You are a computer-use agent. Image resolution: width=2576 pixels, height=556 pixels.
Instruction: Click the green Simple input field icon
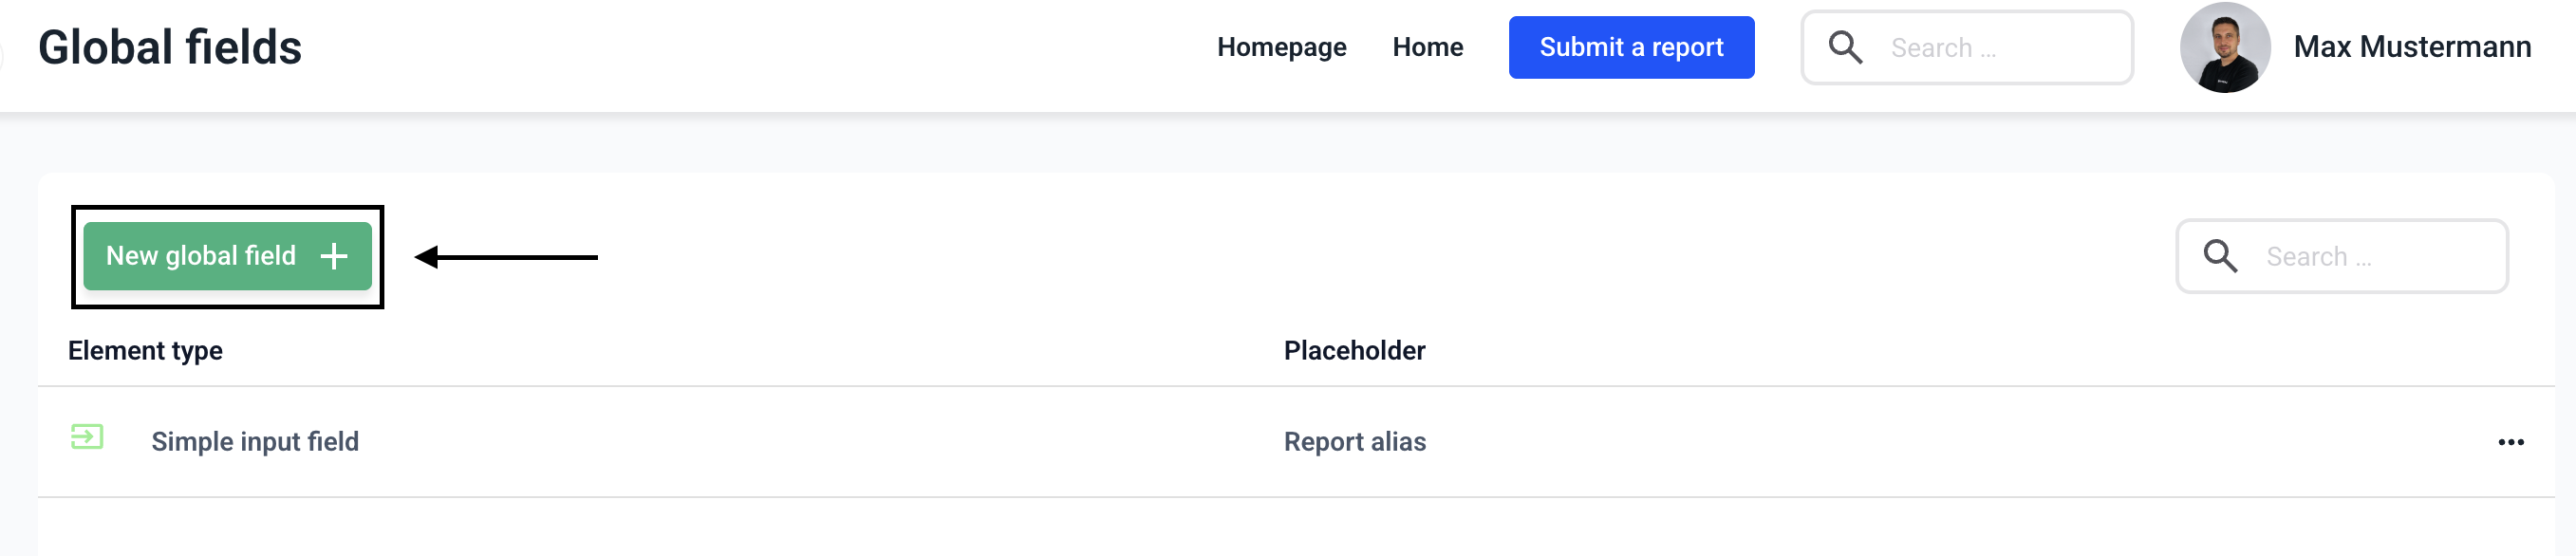87,437
